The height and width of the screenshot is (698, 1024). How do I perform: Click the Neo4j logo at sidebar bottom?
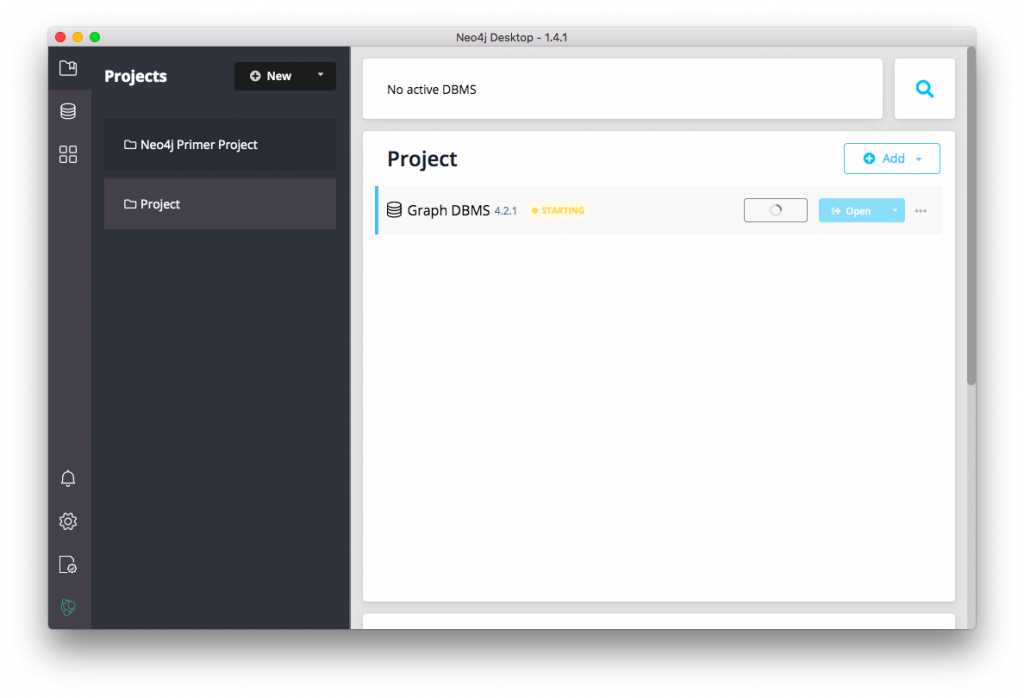coord(68,607)
